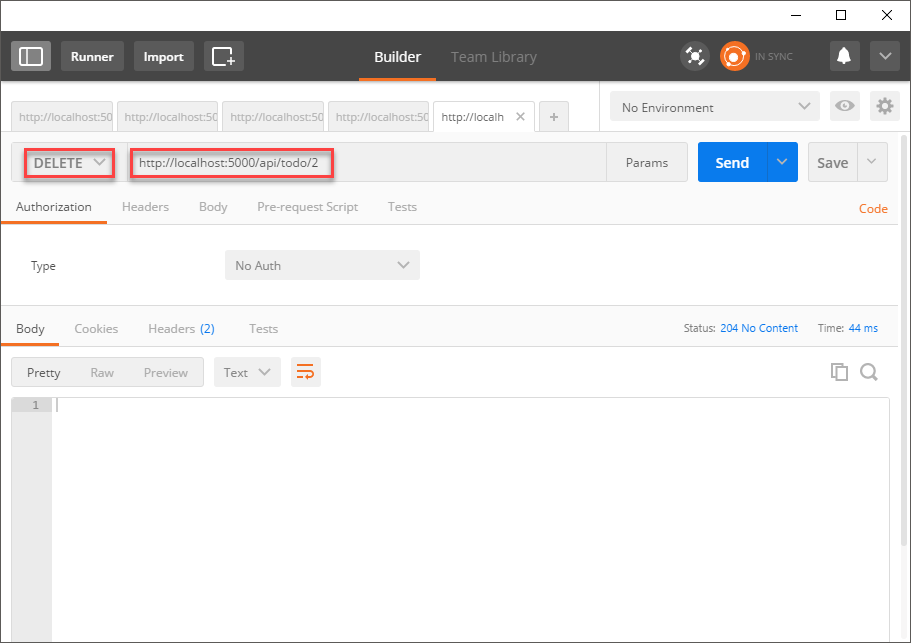Search the response with magnifier icon
This screenshot has width=911, height=643.
(x=869, y=372)
